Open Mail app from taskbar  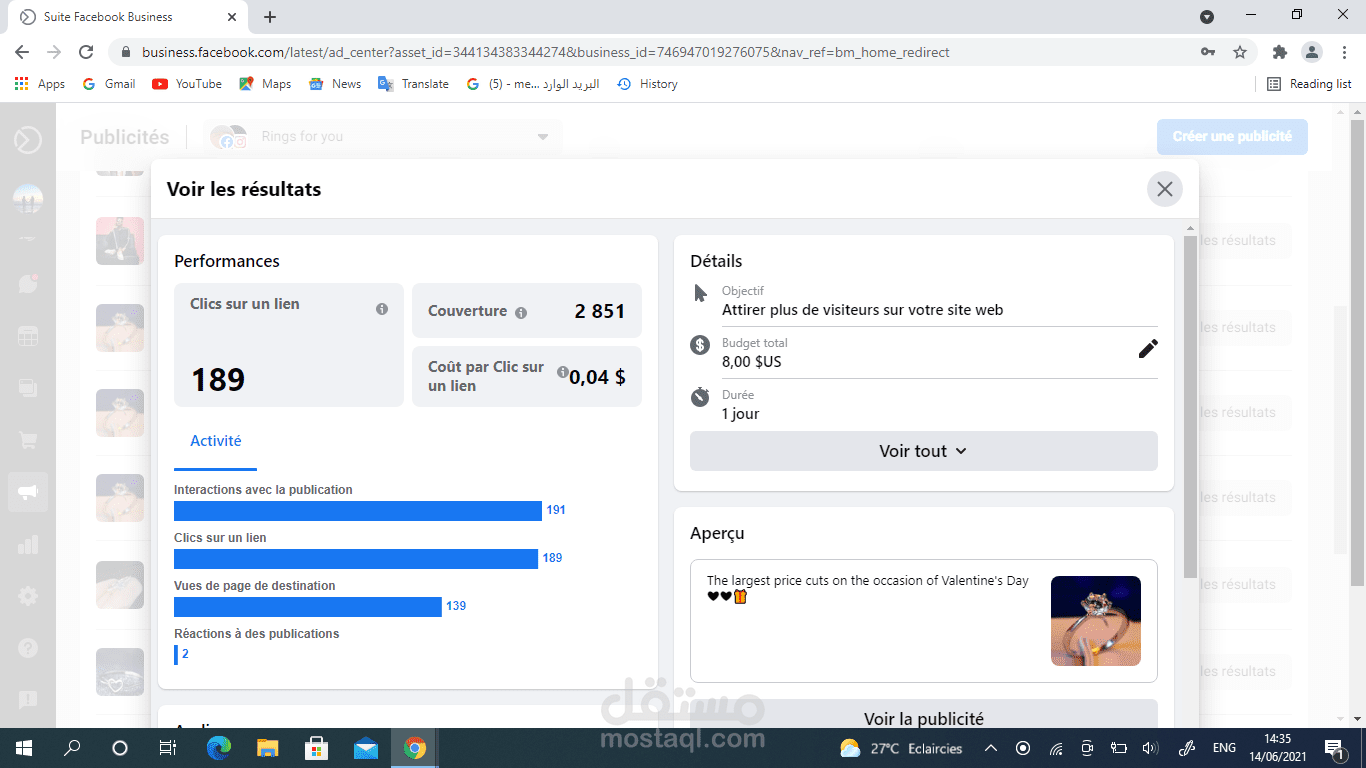[x=366, y=748]
